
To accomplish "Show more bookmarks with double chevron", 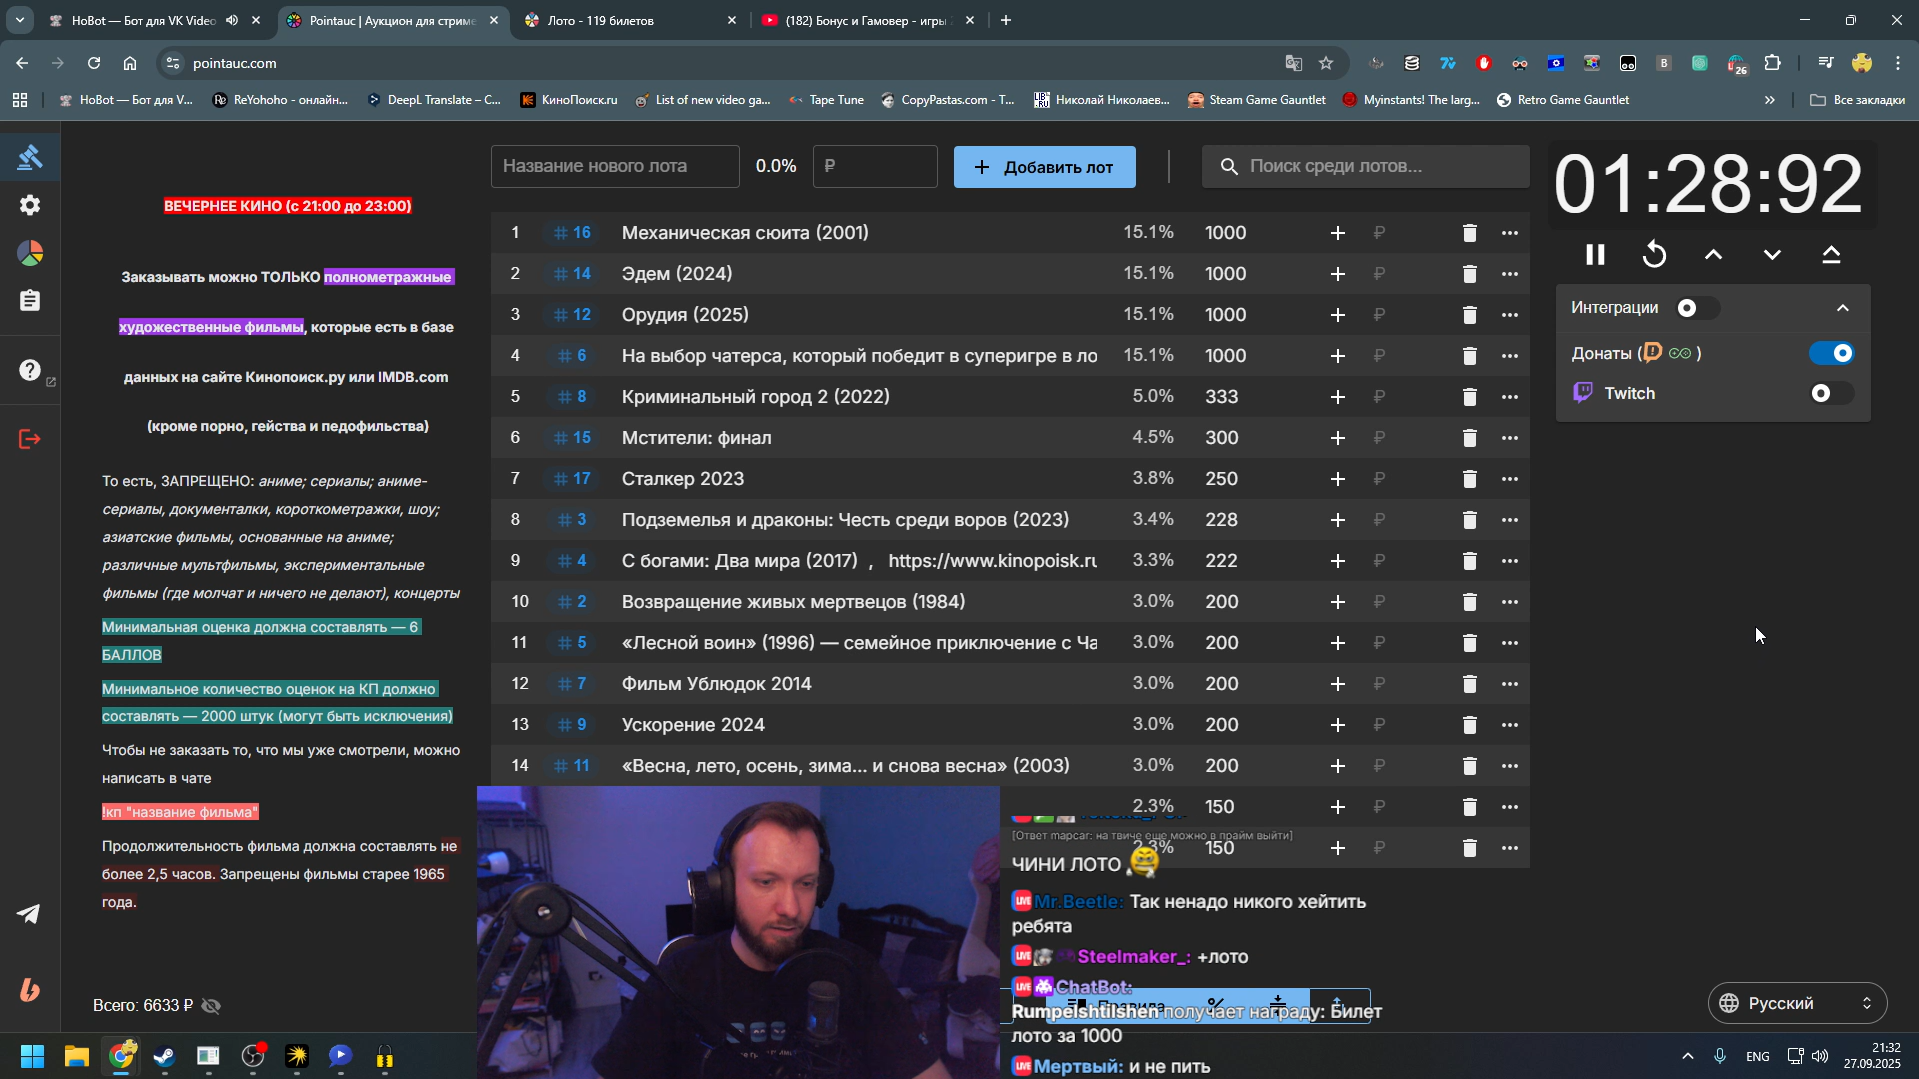I will [x=1770, y=100].
